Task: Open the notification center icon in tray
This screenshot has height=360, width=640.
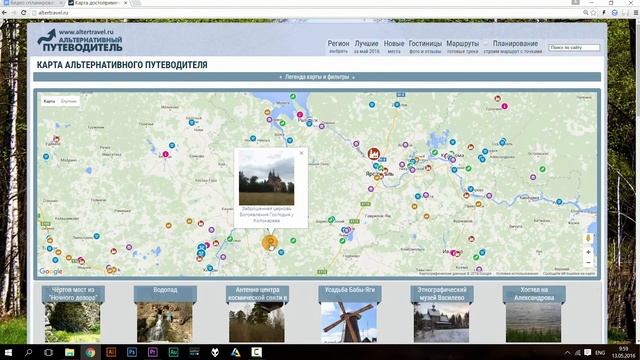Action: [587, 352]
